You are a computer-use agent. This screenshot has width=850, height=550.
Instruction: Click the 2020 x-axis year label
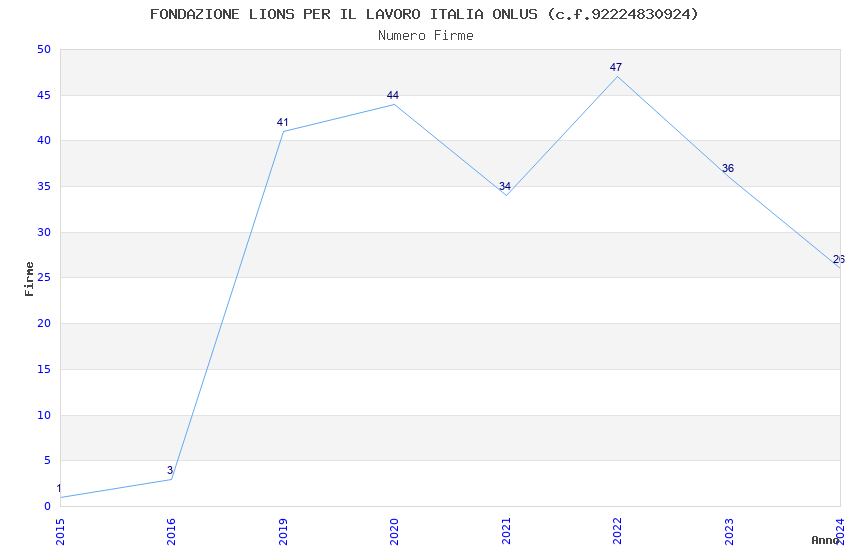point(395,532)
